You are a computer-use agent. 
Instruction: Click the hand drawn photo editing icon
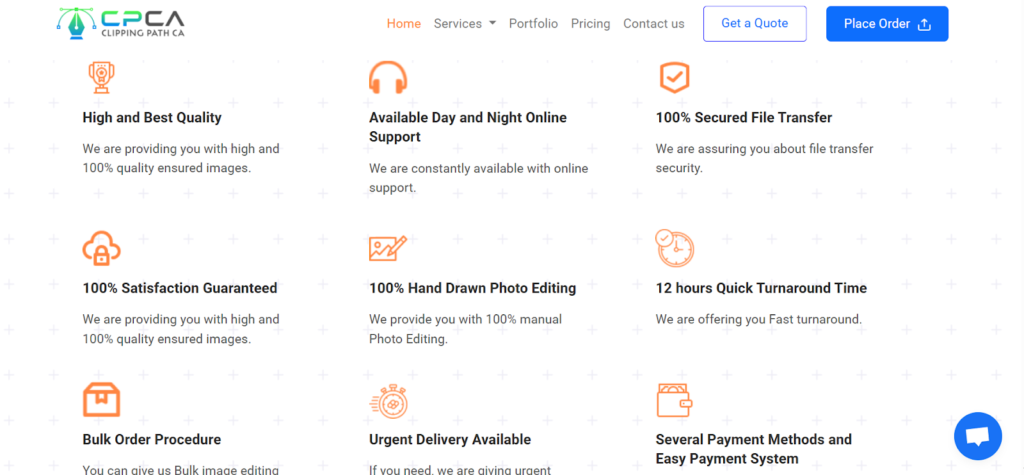click(x=388, y=248)
